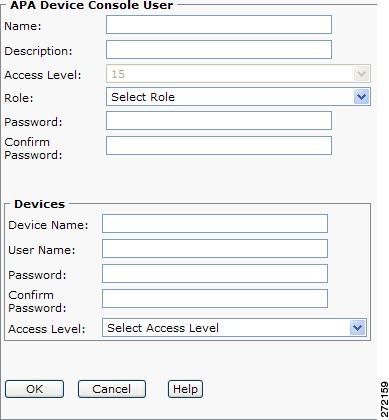Screen dimensions: 389x420
Task: Select the Device Name input field
Action: [215, 223]
